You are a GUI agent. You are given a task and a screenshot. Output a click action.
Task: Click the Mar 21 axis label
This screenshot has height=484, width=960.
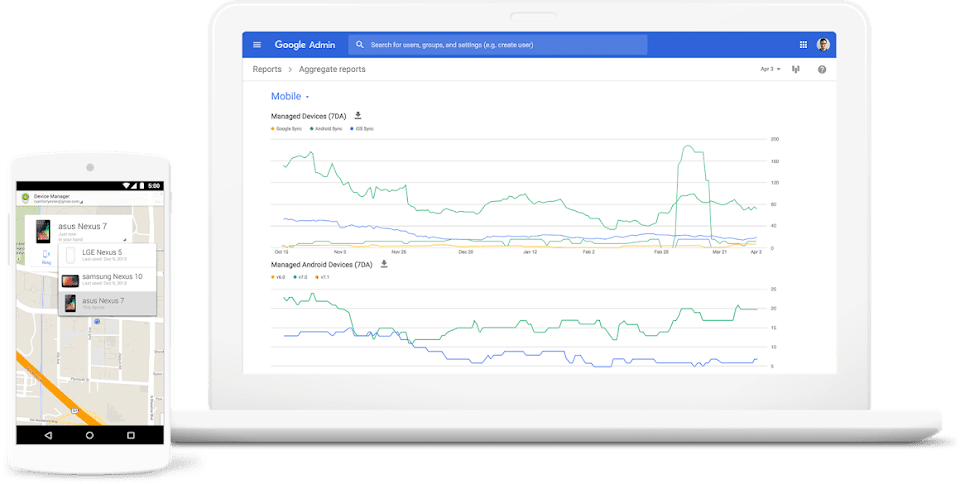pos(719,252)
